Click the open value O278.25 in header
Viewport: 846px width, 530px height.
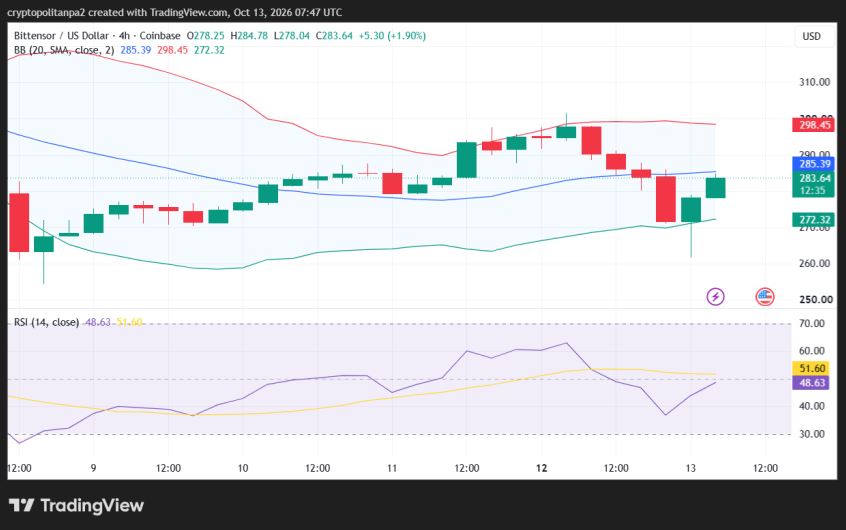[x=206, y=36]
